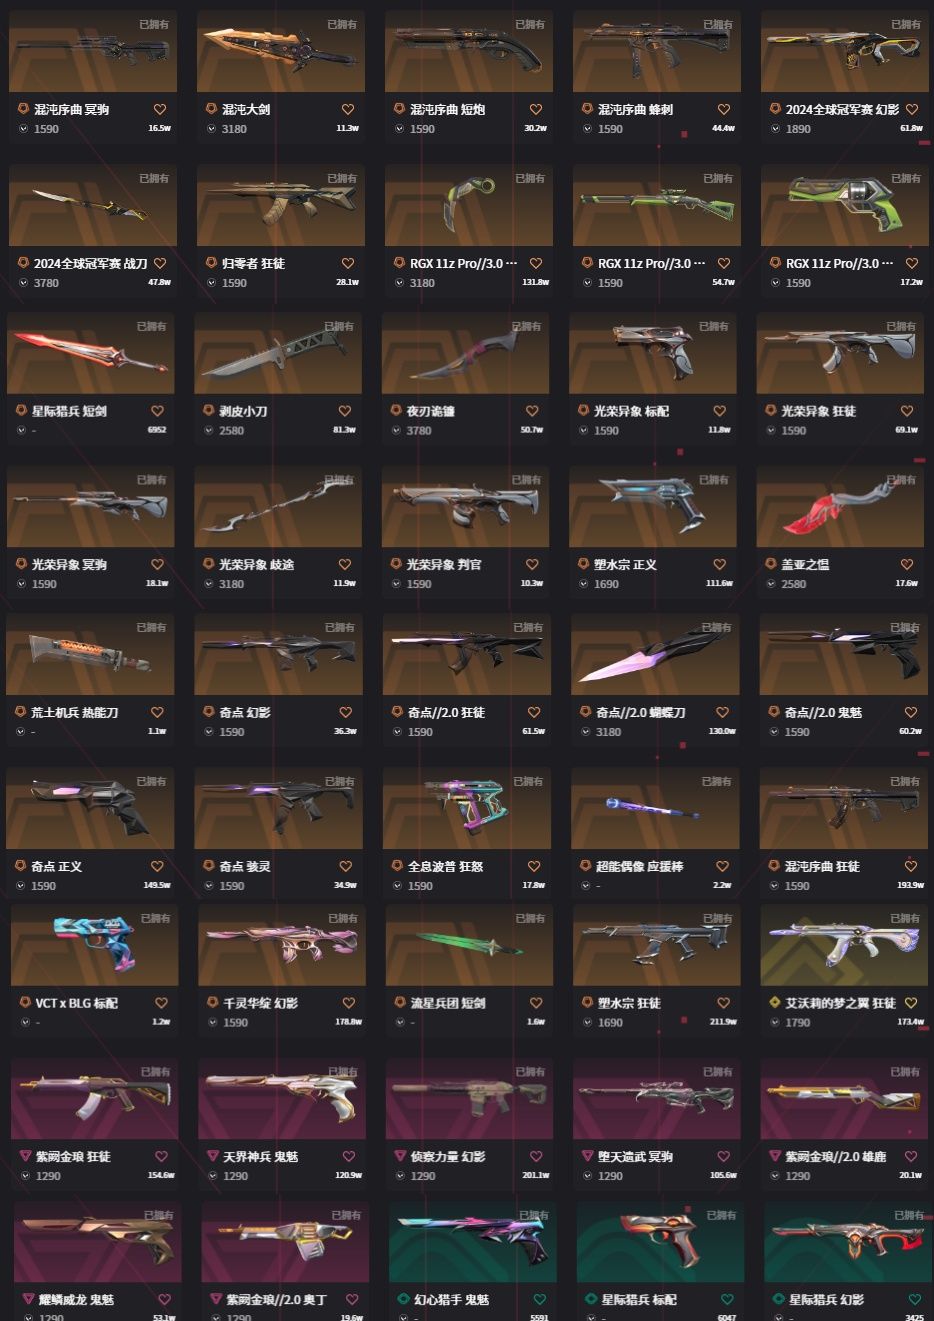Click the heart icon beside 紫阙金琅 狂徒
Image resolution: width=934 pixels, height=1321 pixels.
[x=161, y=1156]
